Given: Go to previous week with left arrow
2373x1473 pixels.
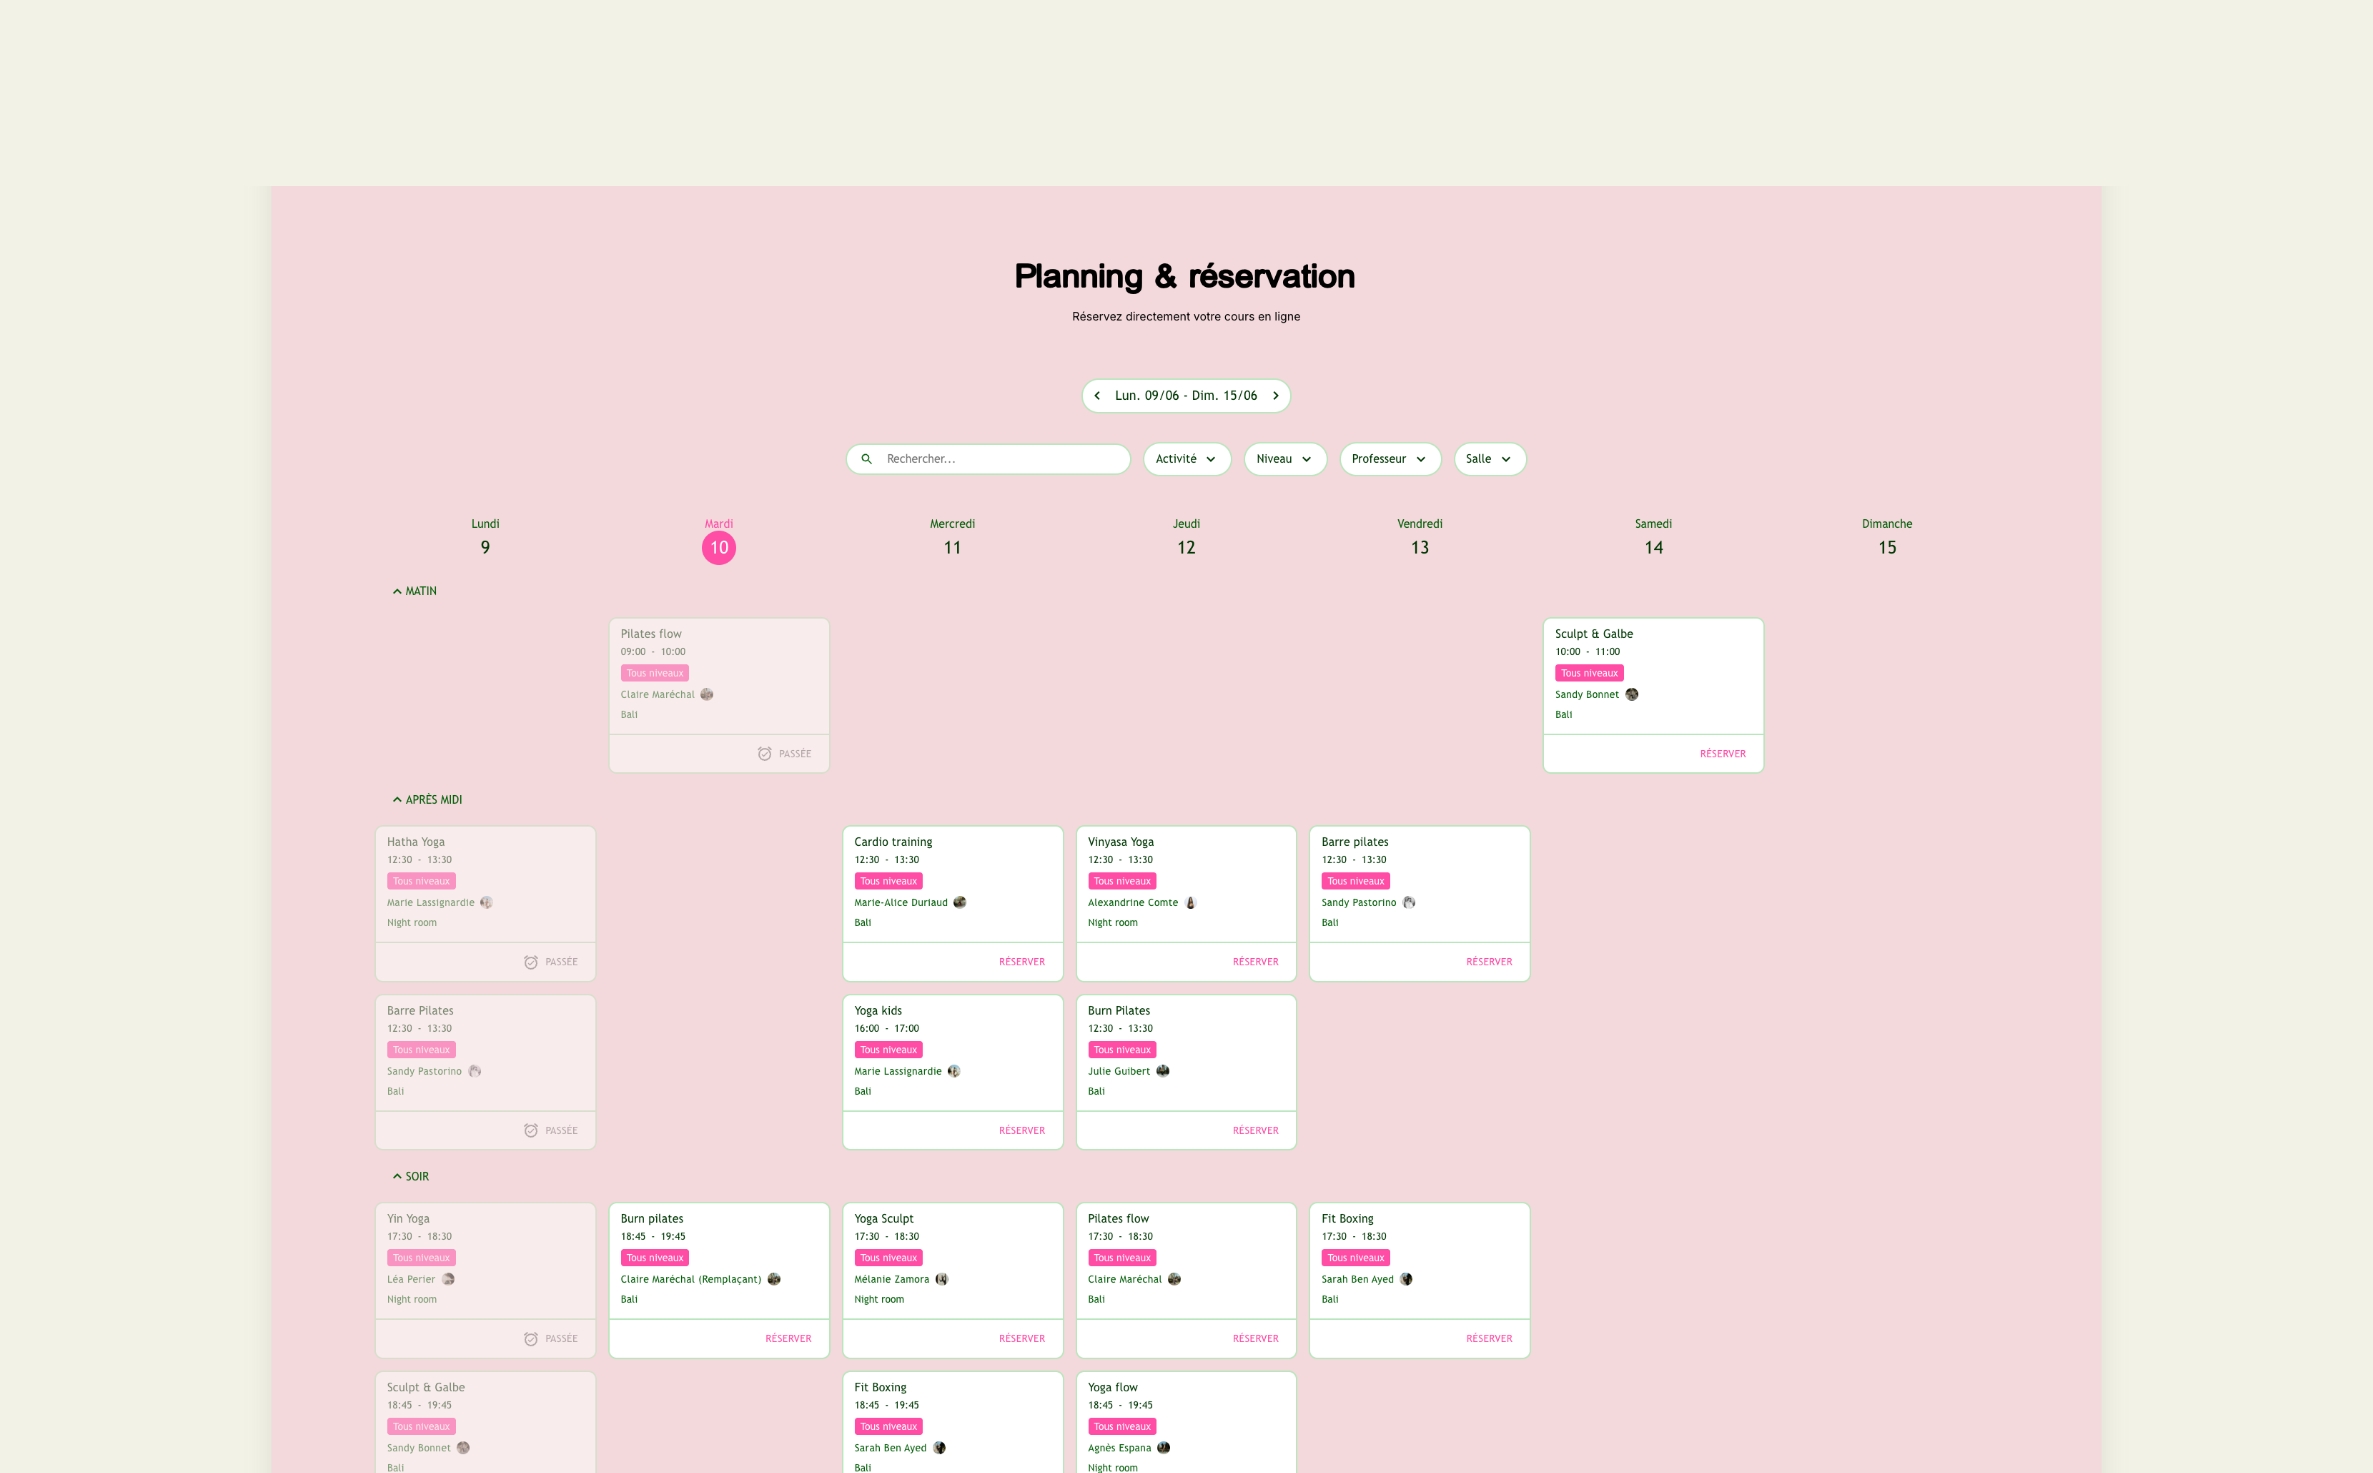Looking at the screenshot, I should click(x=1097, y=396).
